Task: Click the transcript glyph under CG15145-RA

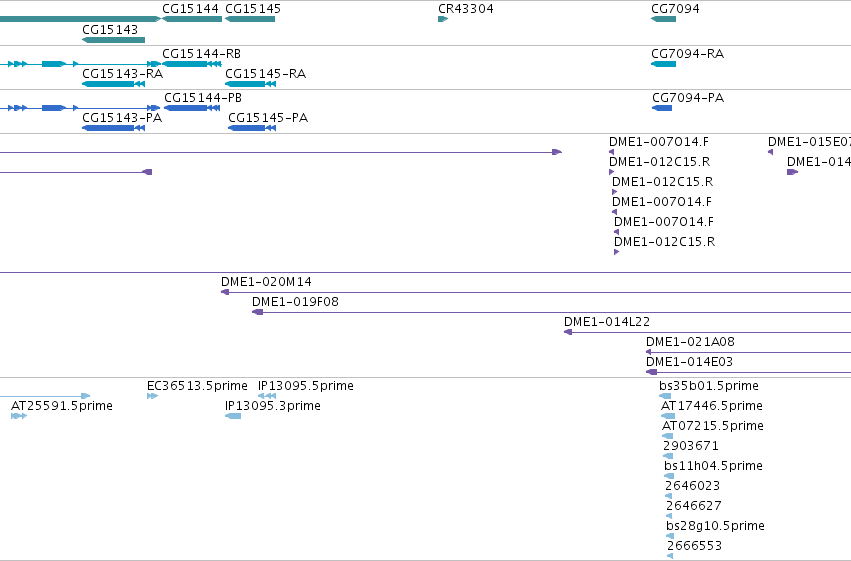Action: 251,84
